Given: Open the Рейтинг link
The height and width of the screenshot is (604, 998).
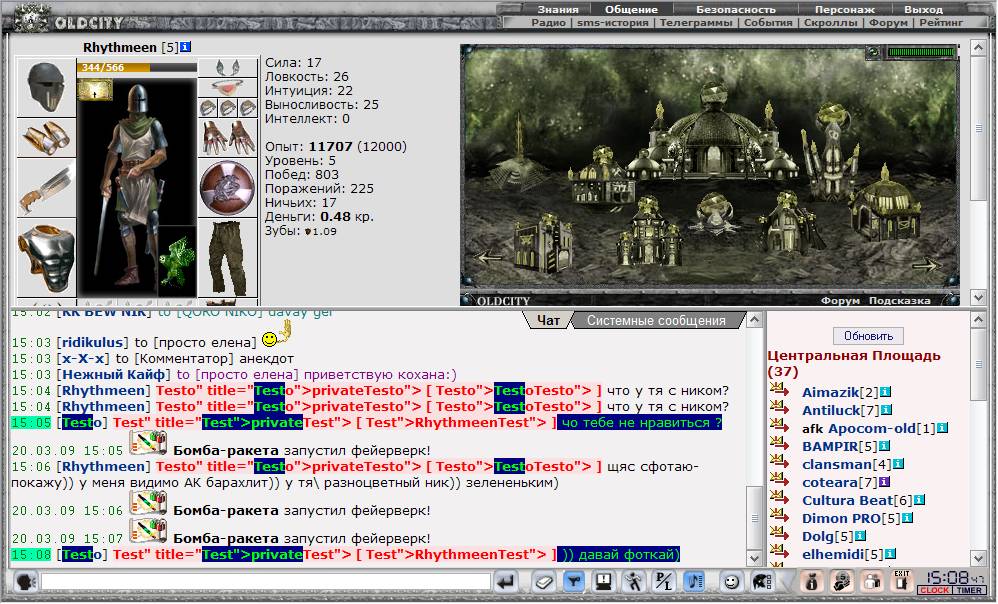Looking at the screenshot, I should [x=941, y=22].
